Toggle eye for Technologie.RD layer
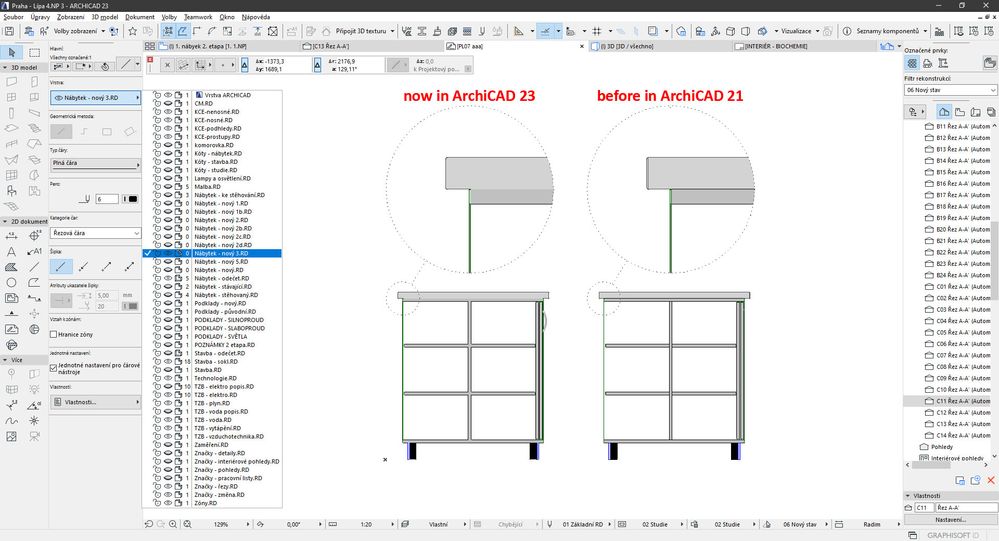 168,378
